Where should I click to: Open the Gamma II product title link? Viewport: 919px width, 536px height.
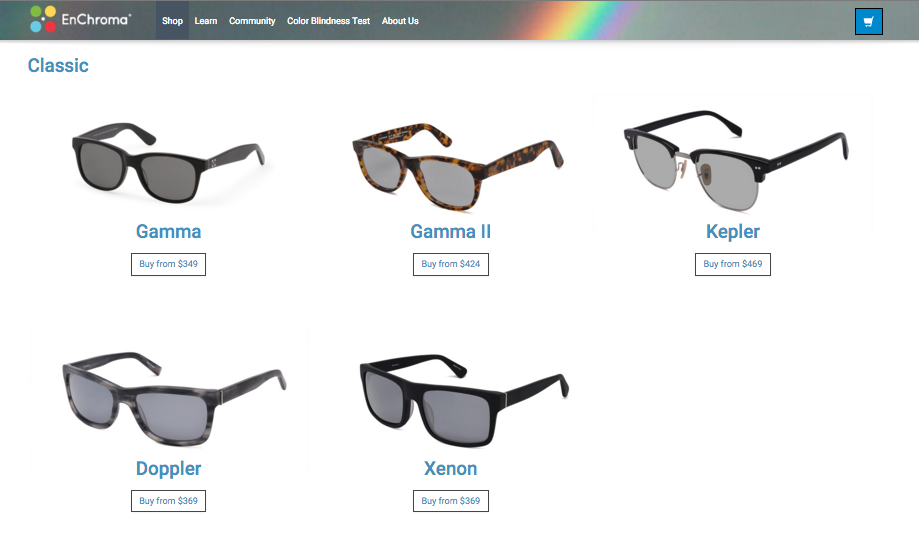click(451, 231)
